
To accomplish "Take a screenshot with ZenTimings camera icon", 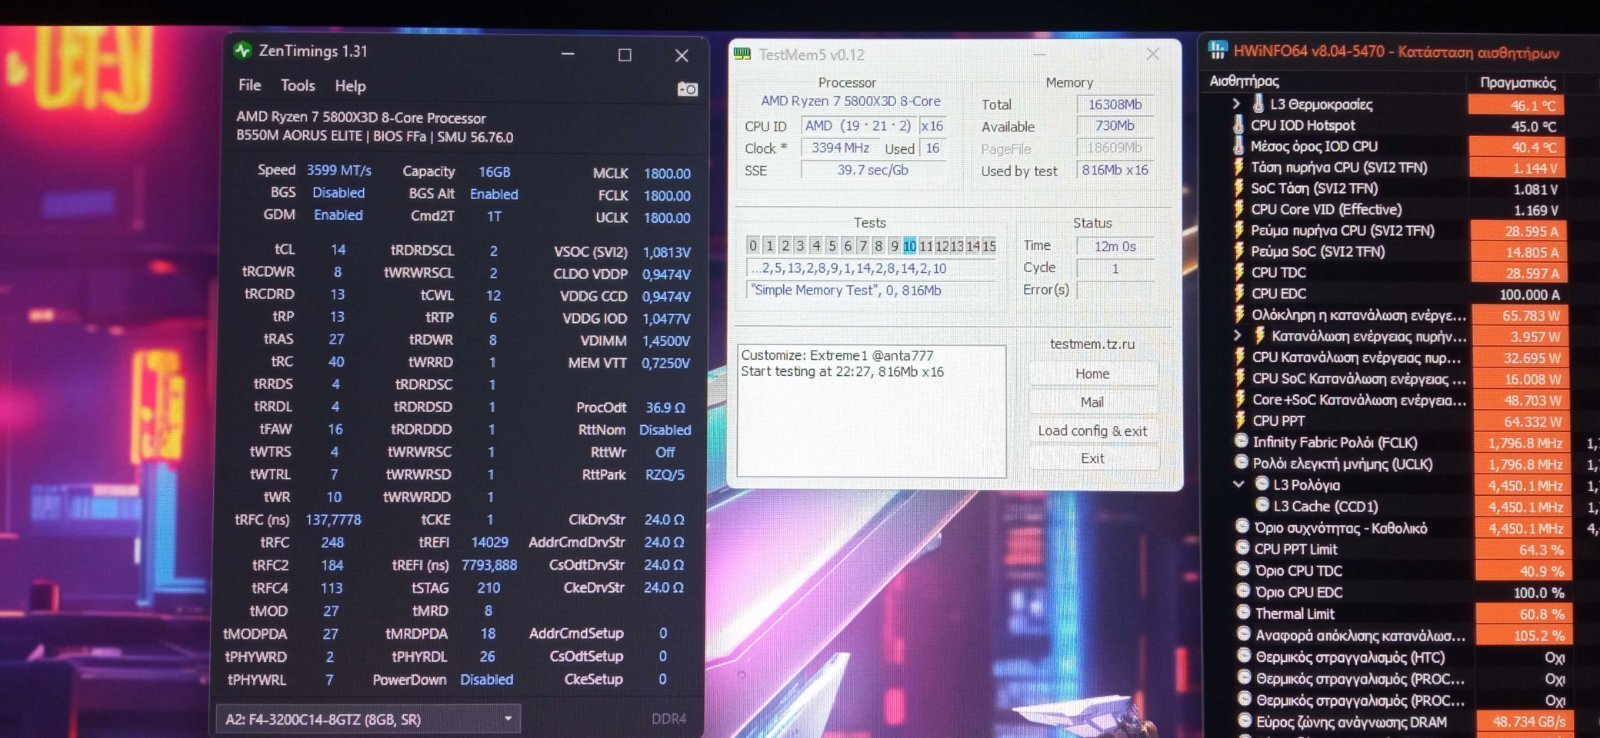I will pyautogui.click(x=687, y=89).
